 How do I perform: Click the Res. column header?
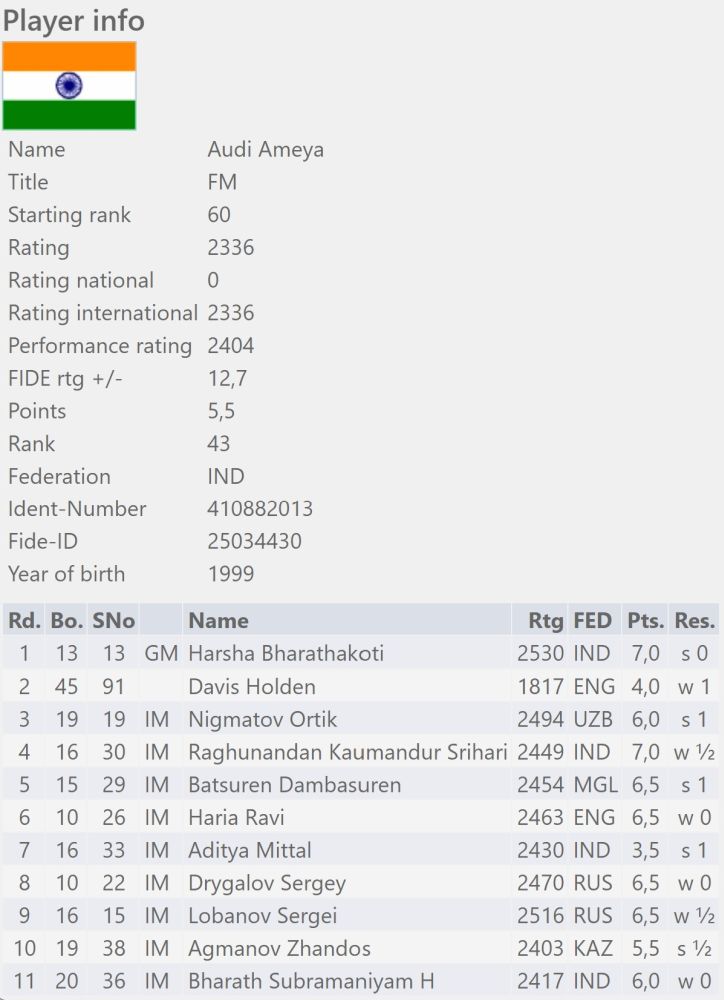(695, 620)
